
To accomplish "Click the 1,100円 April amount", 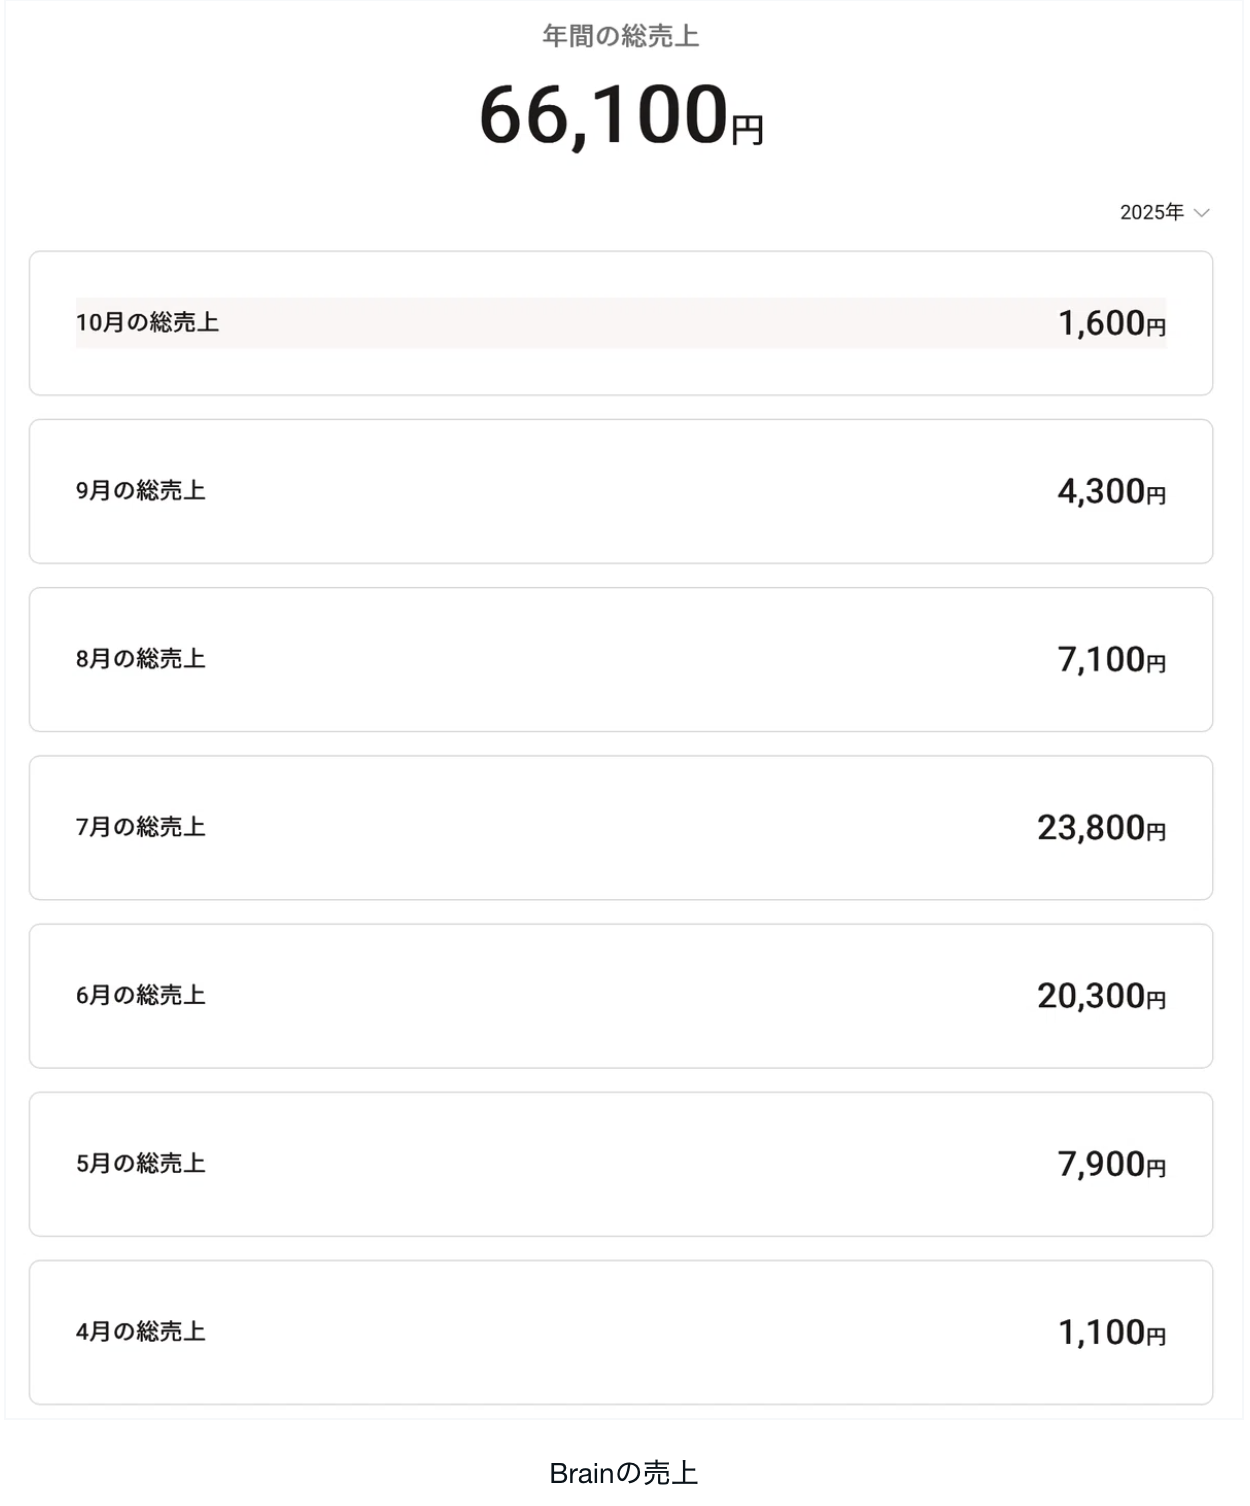I will pyautogui.click(x=1111, y=1331).
